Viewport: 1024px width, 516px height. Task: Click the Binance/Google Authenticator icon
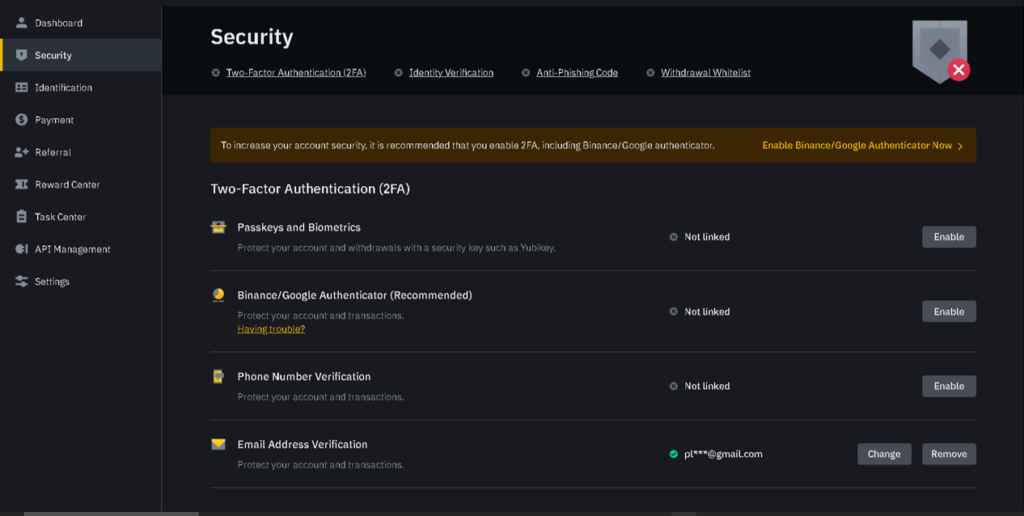pos(218,295)
